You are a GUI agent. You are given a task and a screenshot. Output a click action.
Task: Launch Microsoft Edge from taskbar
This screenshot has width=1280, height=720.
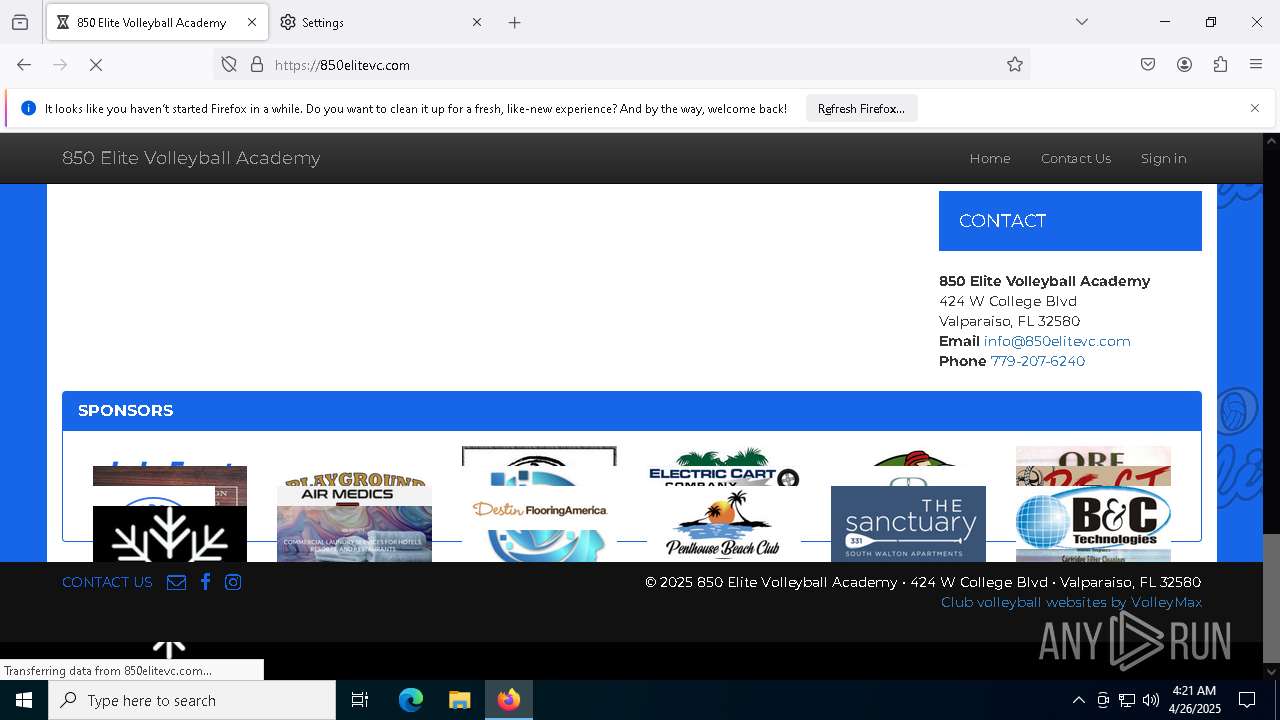[411, 700]
